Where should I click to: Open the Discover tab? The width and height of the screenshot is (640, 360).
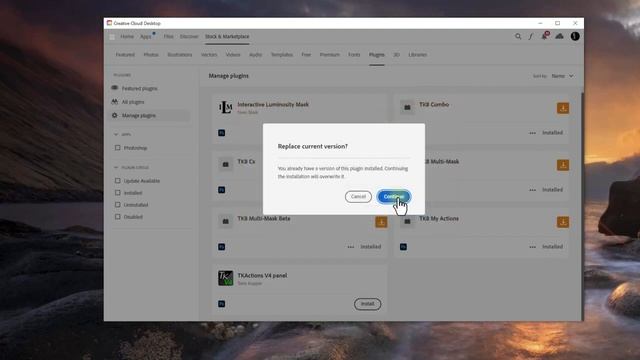click(x=189, y=36)
